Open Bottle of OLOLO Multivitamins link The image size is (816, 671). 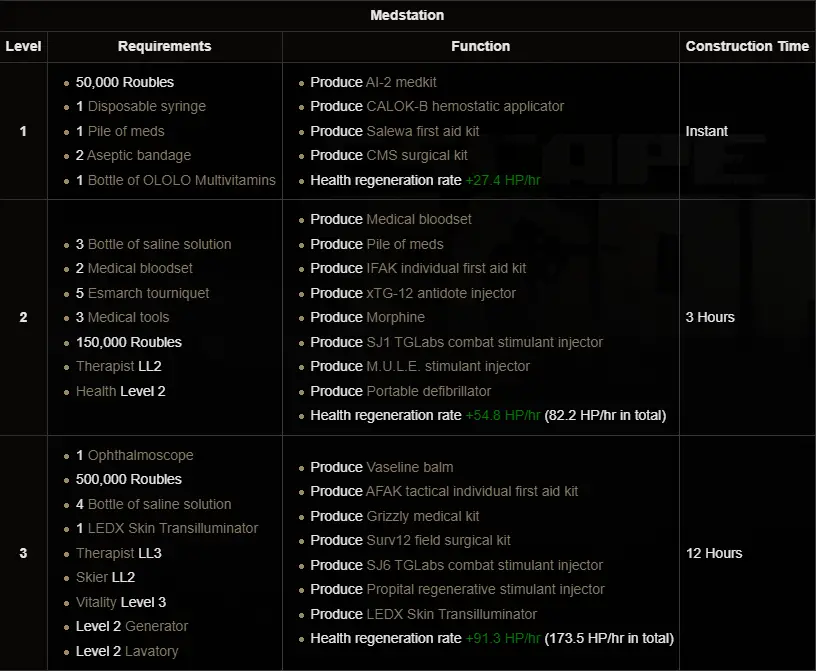182,180
